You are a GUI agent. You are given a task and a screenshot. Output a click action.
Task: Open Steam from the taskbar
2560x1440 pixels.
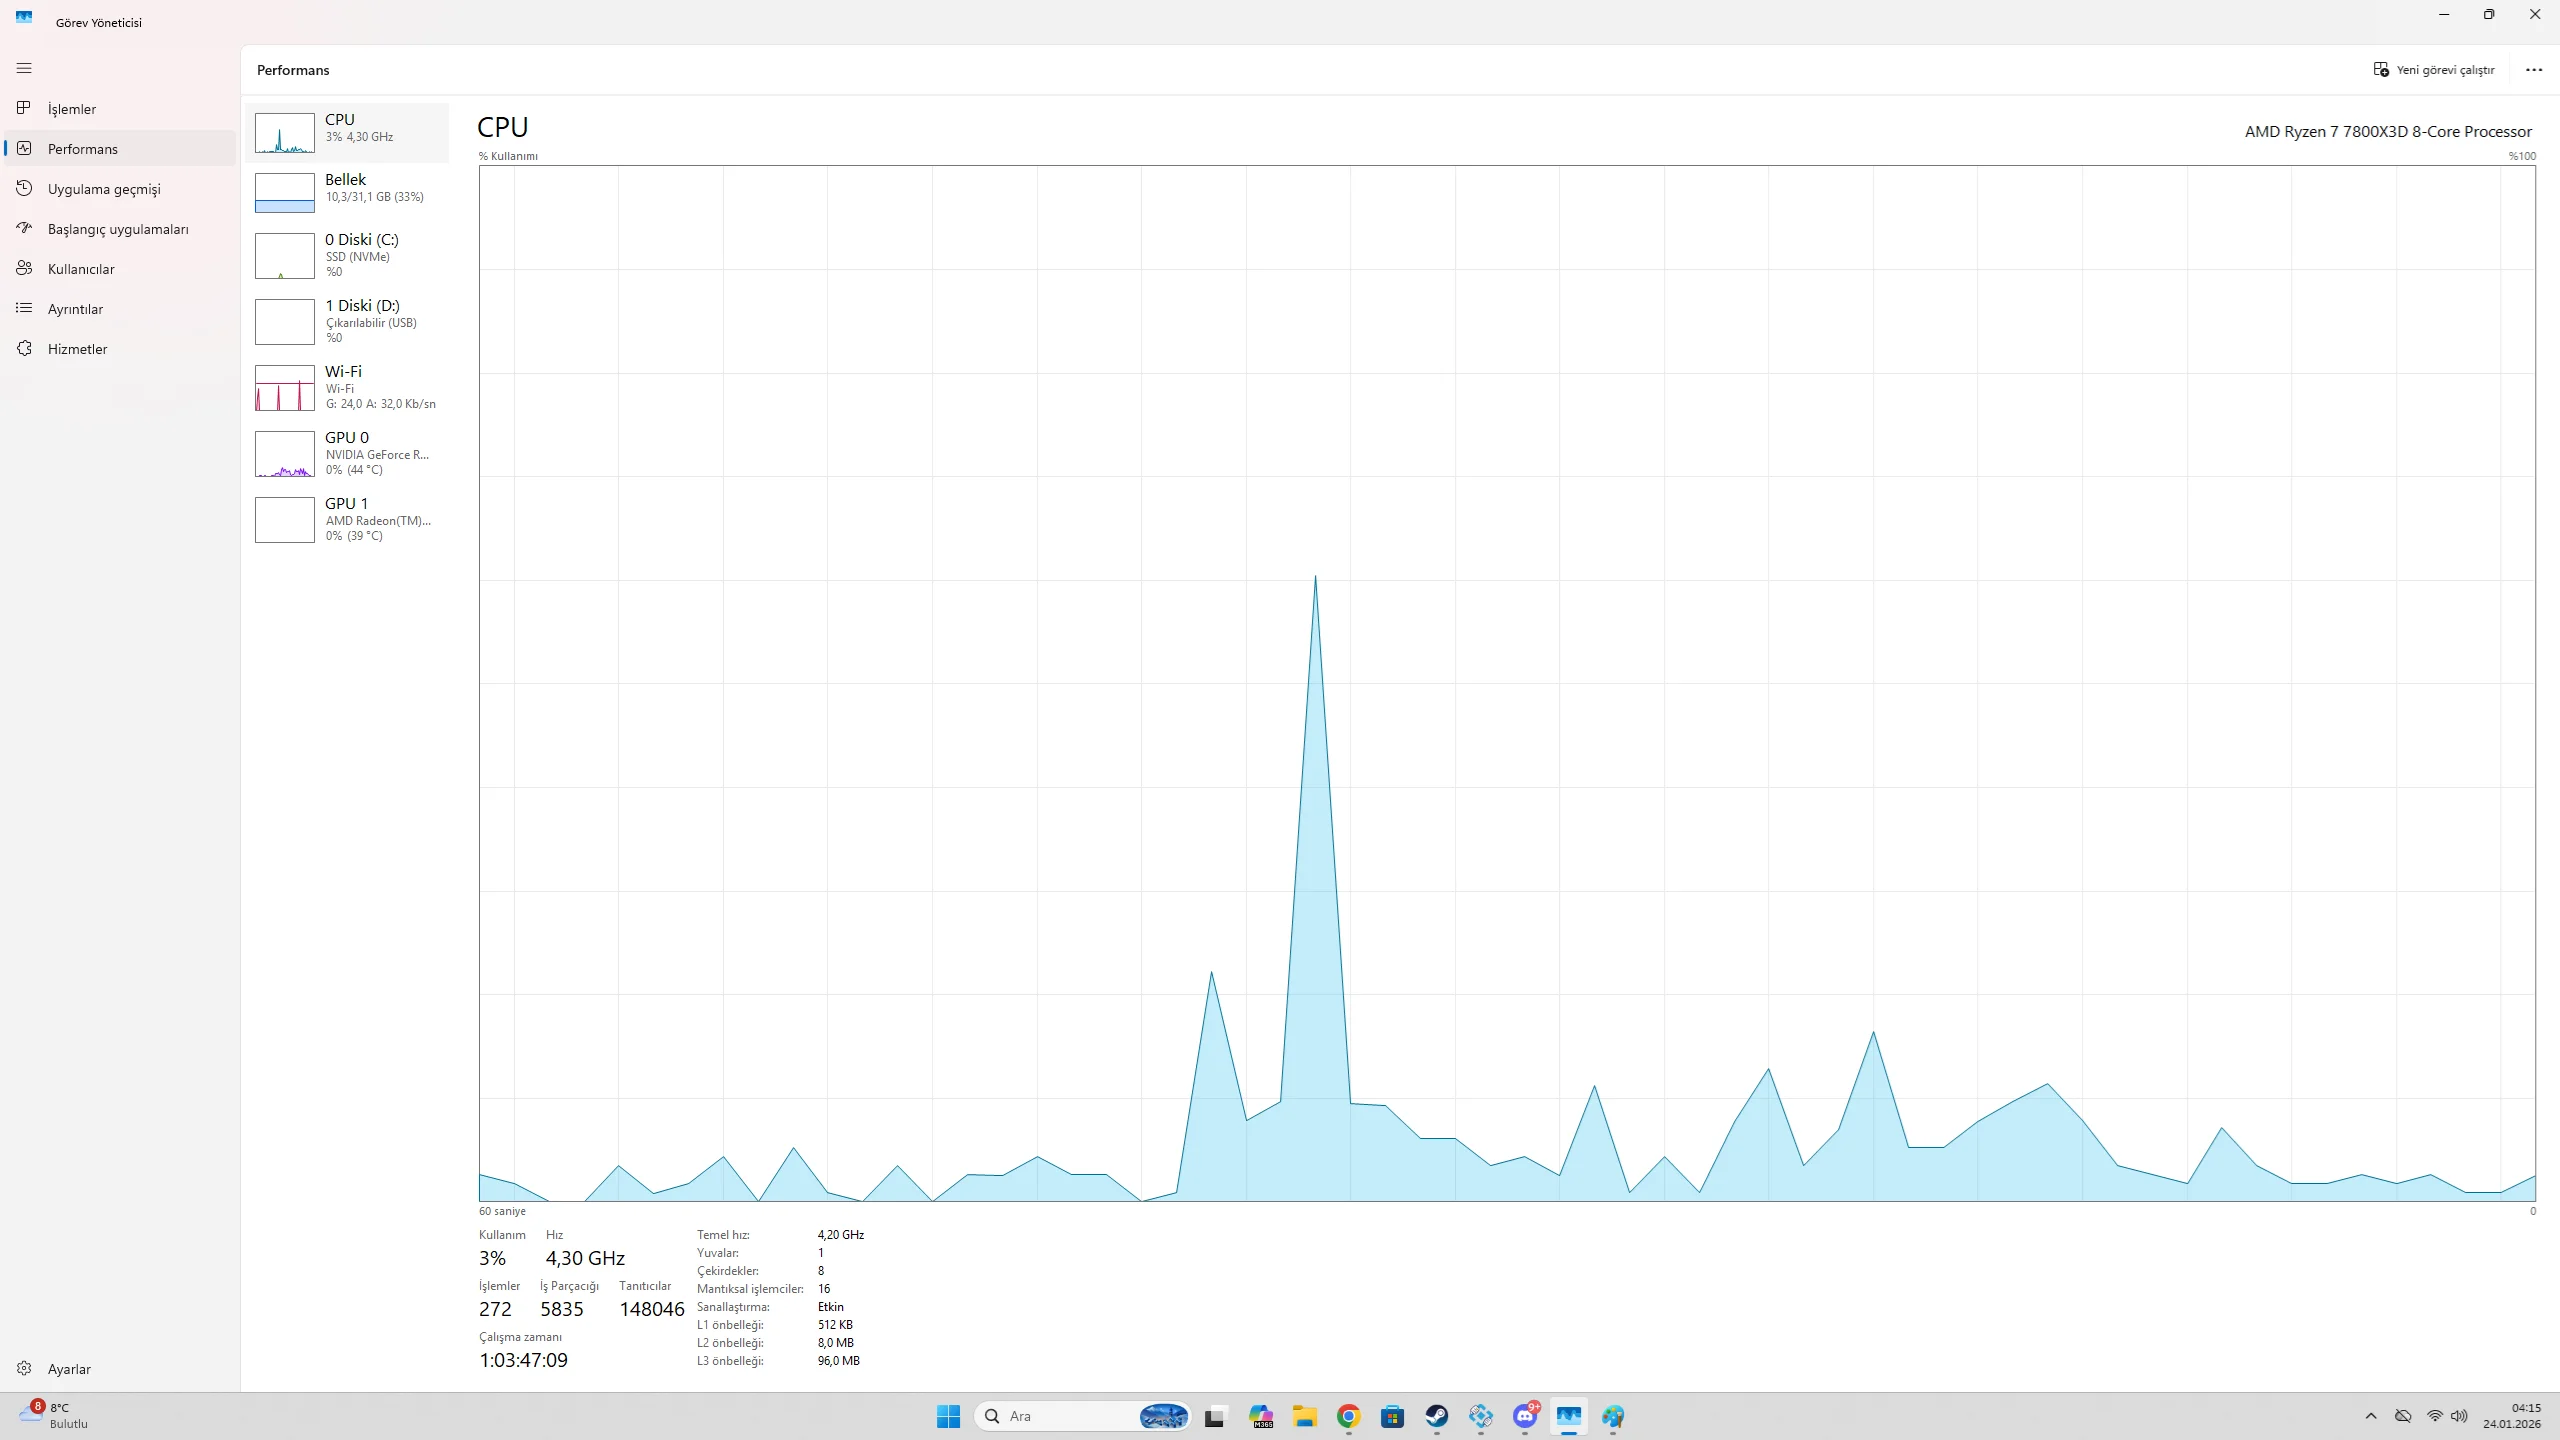coord(1436,1416)
